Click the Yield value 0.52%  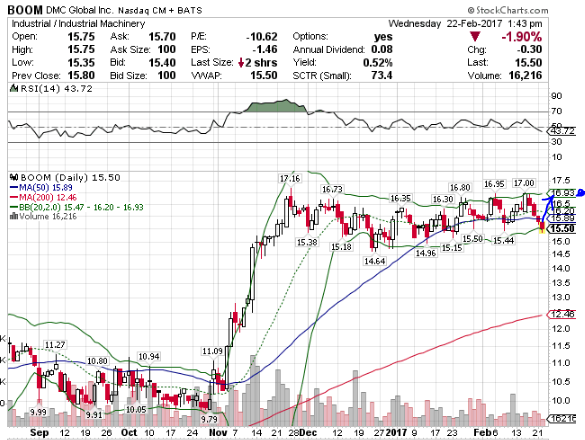[378, 62]
